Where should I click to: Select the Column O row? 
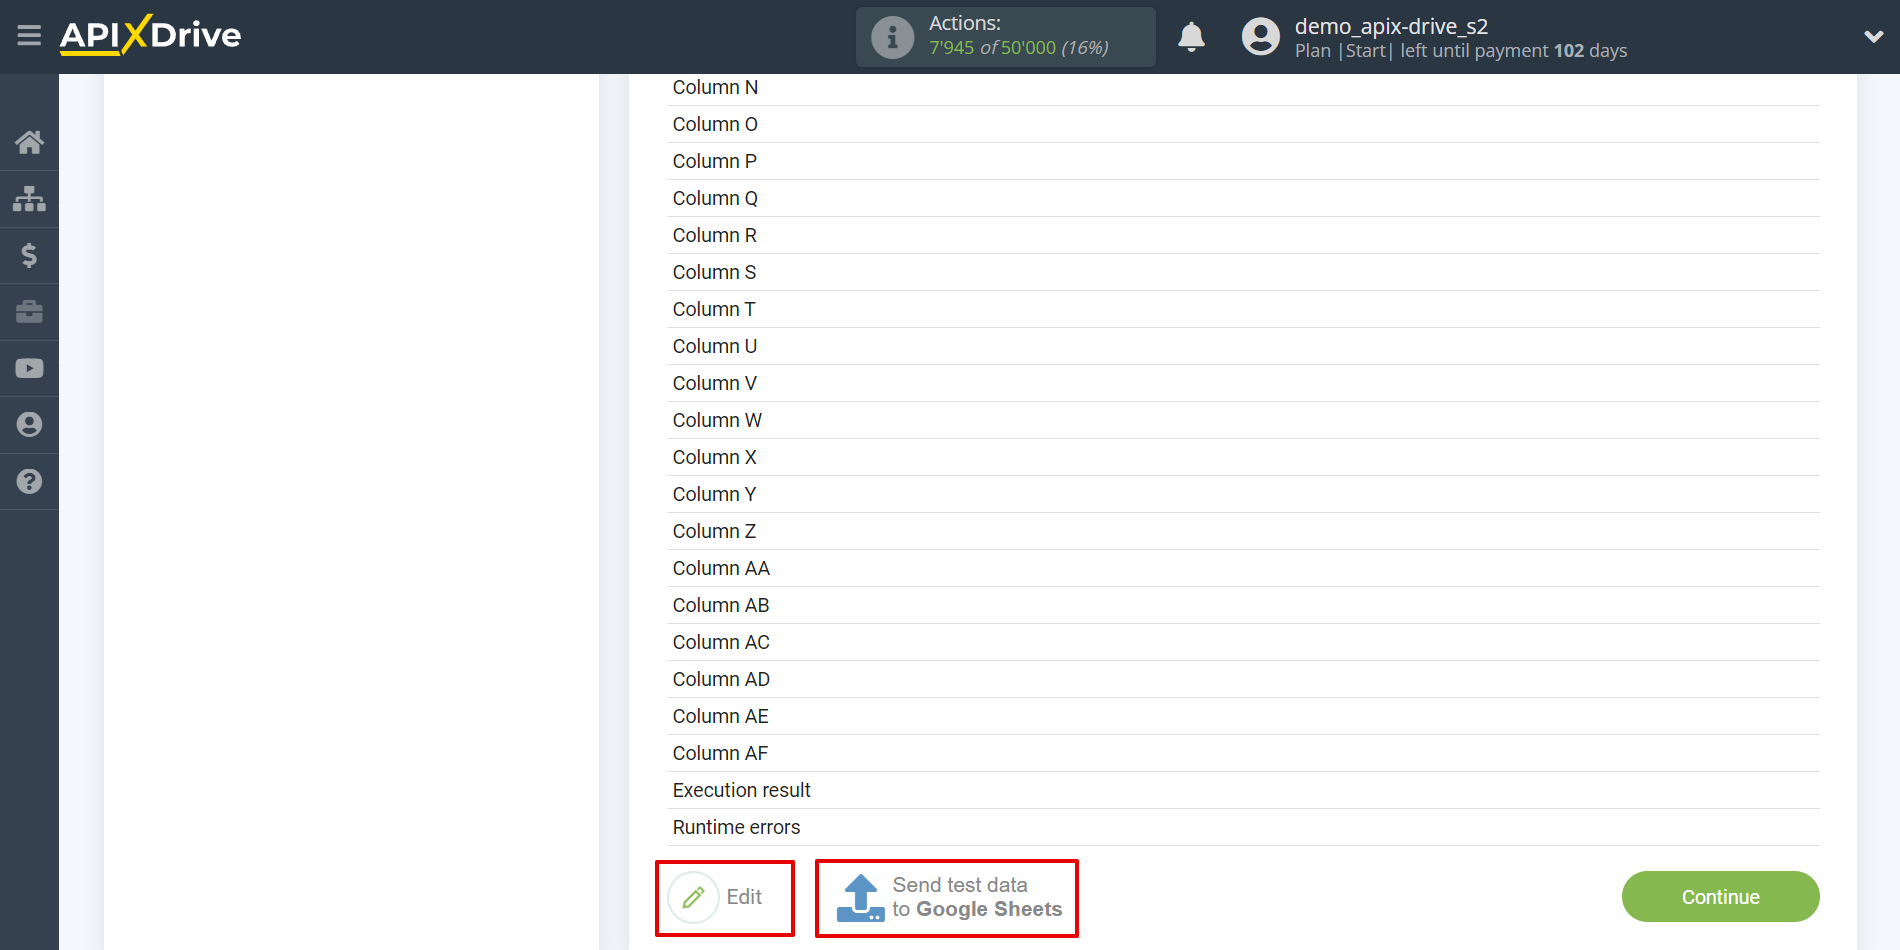click(x=1242, y=125)
